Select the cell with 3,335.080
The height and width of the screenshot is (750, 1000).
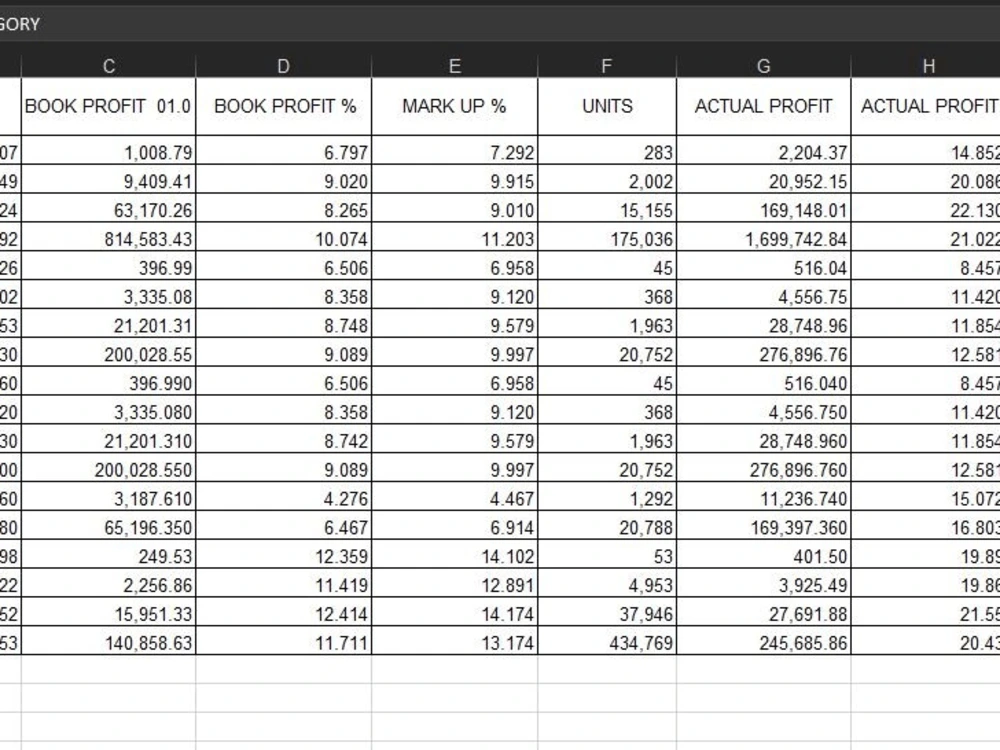point(108,410)
